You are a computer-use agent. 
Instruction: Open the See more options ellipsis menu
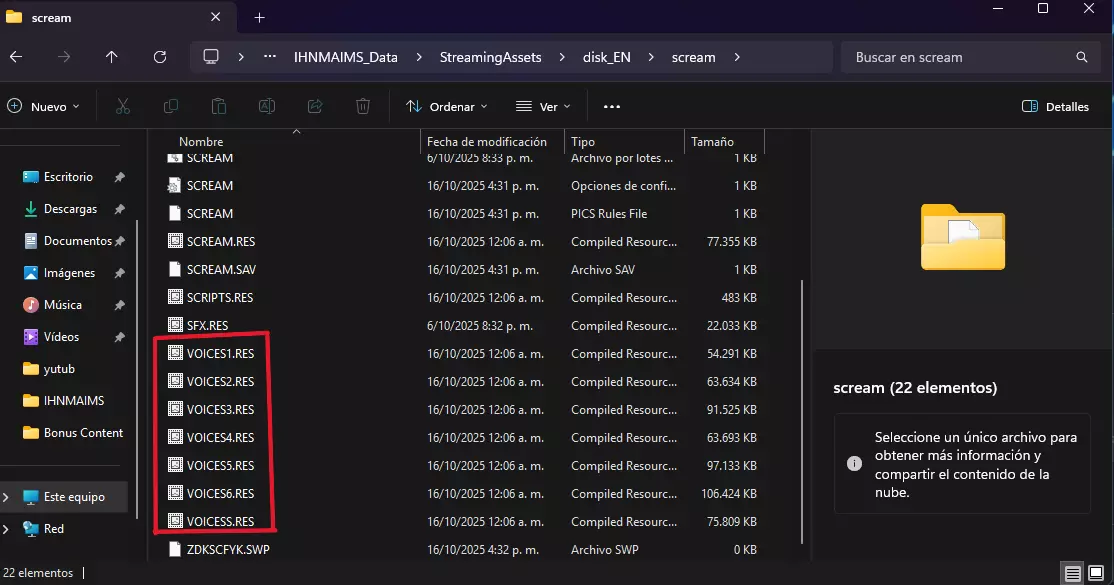pyautogui.click(x=612, y=107)
